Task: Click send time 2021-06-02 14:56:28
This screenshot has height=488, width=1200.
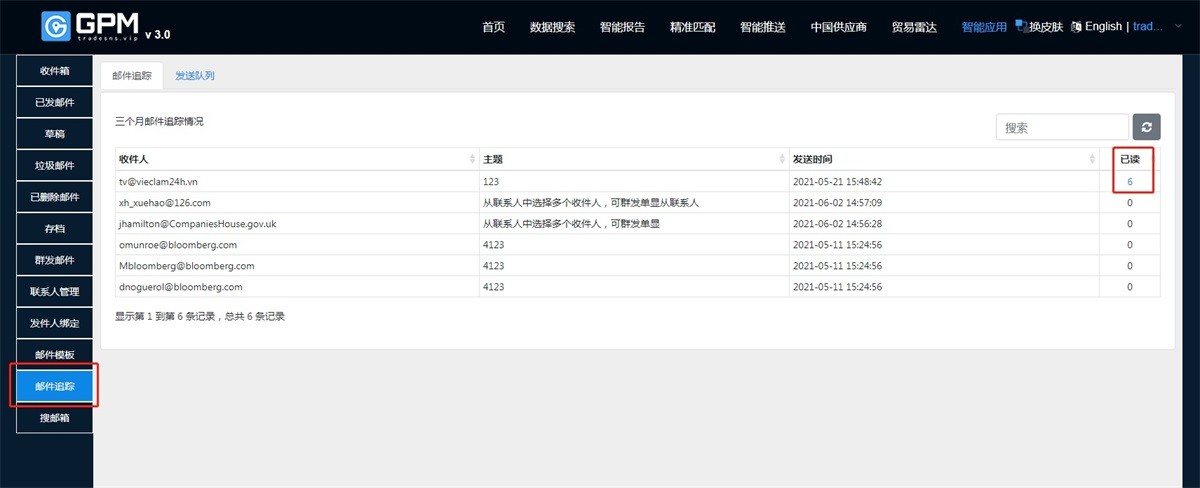Action: click(x=837, y=223)
